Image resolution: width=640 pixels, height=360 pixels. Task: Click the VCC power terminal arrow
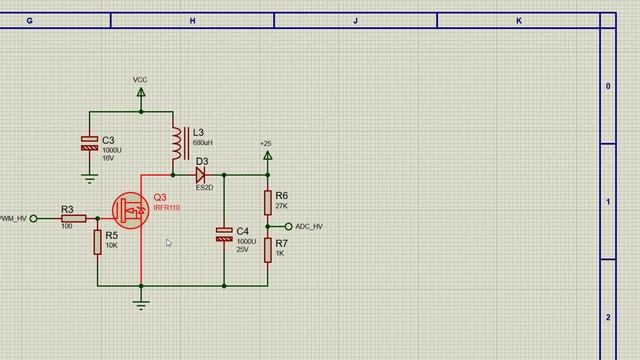[x=141, y=93]
